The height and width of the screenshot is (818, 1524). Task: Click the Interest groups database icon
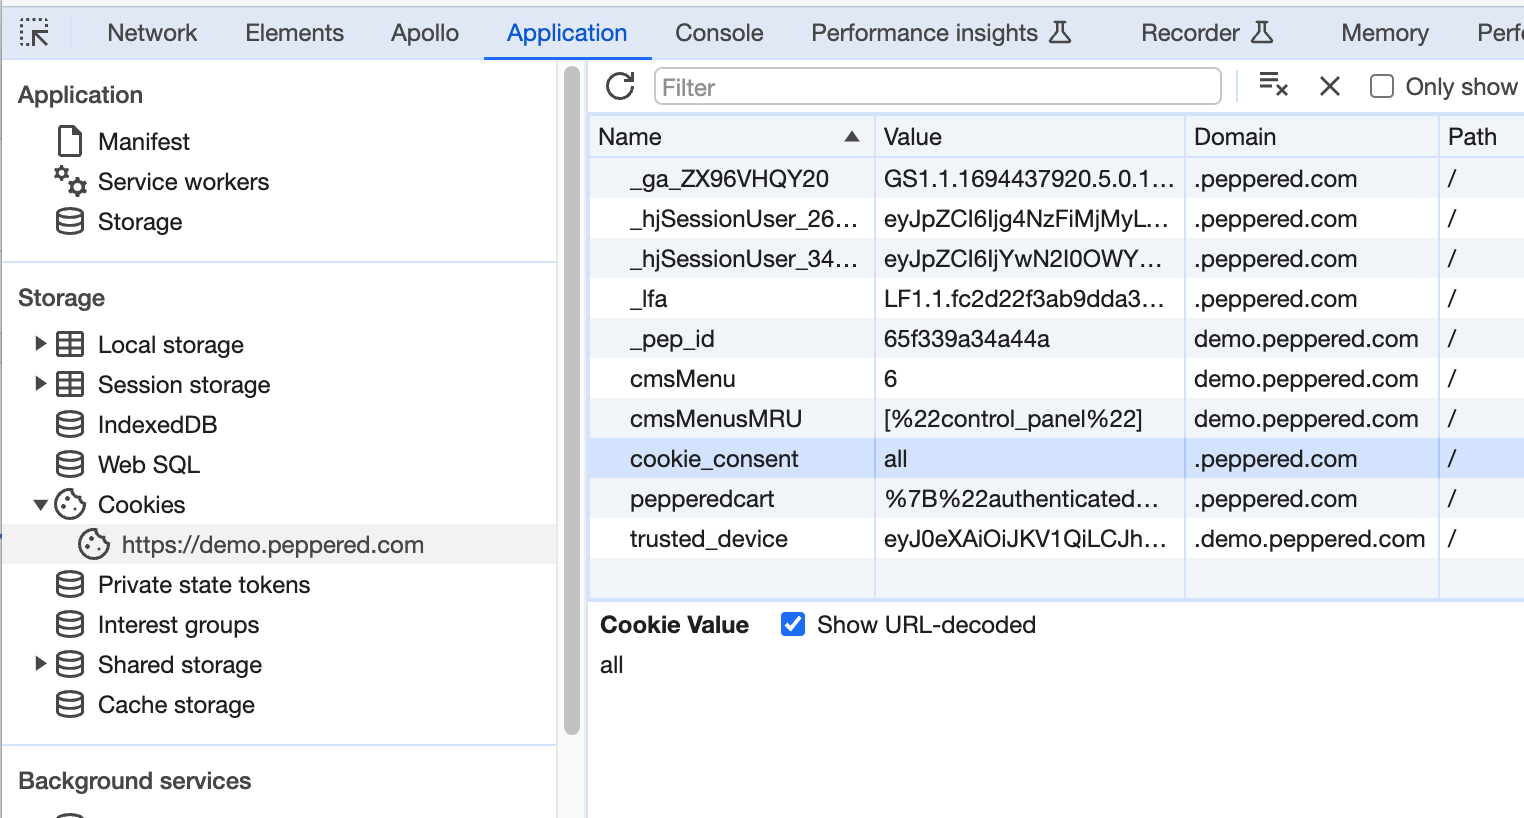click(x=70, y=624)
